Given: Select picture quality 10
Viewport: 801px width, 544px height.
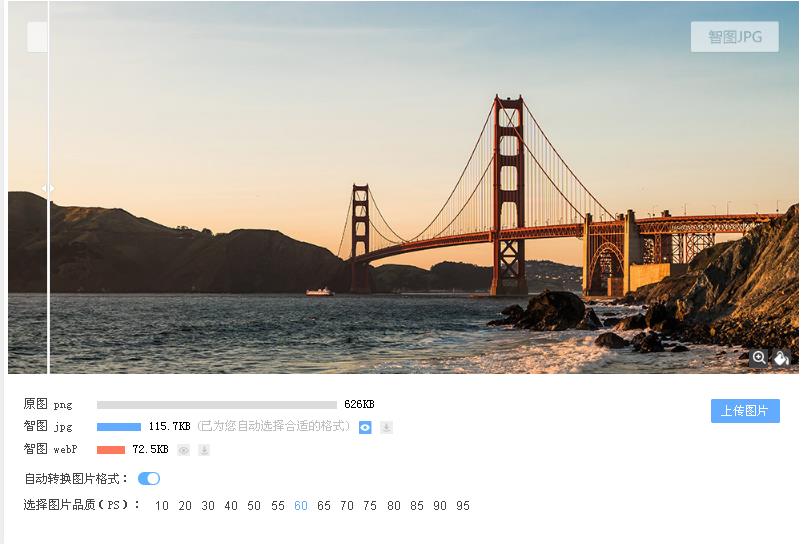Looking at the screenshot, I should tap(161, 506).
